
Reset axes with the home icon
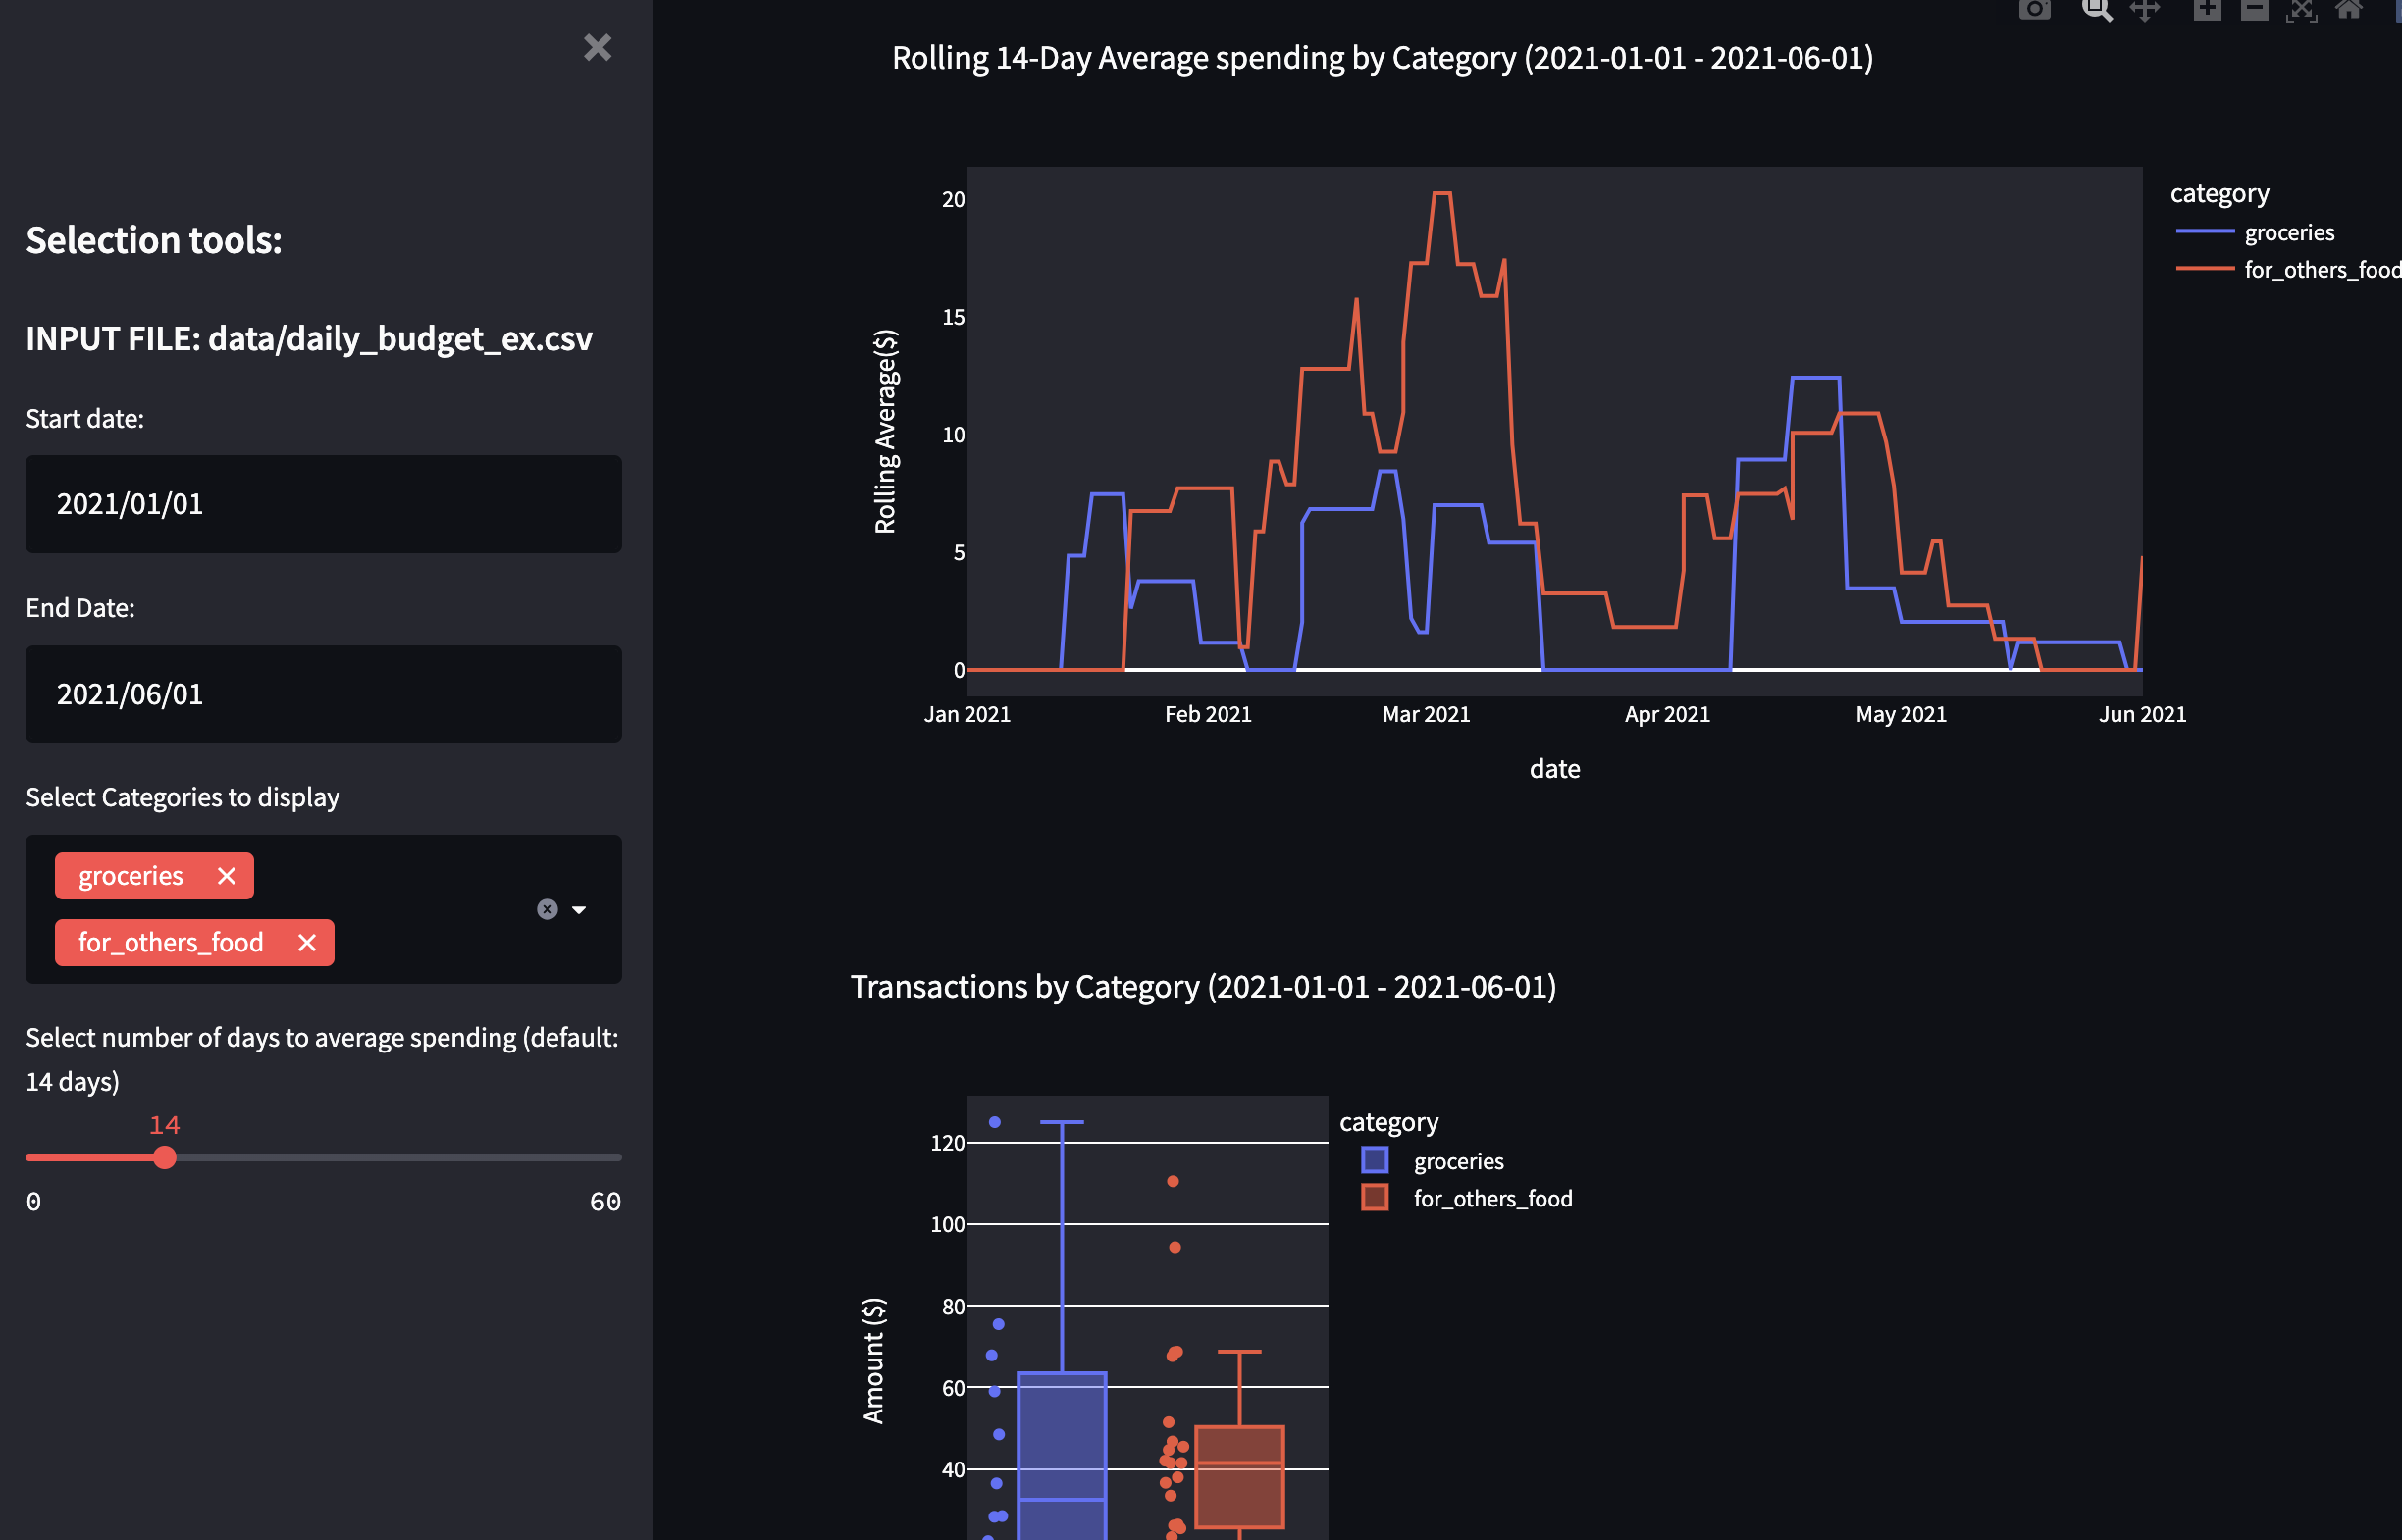(2348, 10)
